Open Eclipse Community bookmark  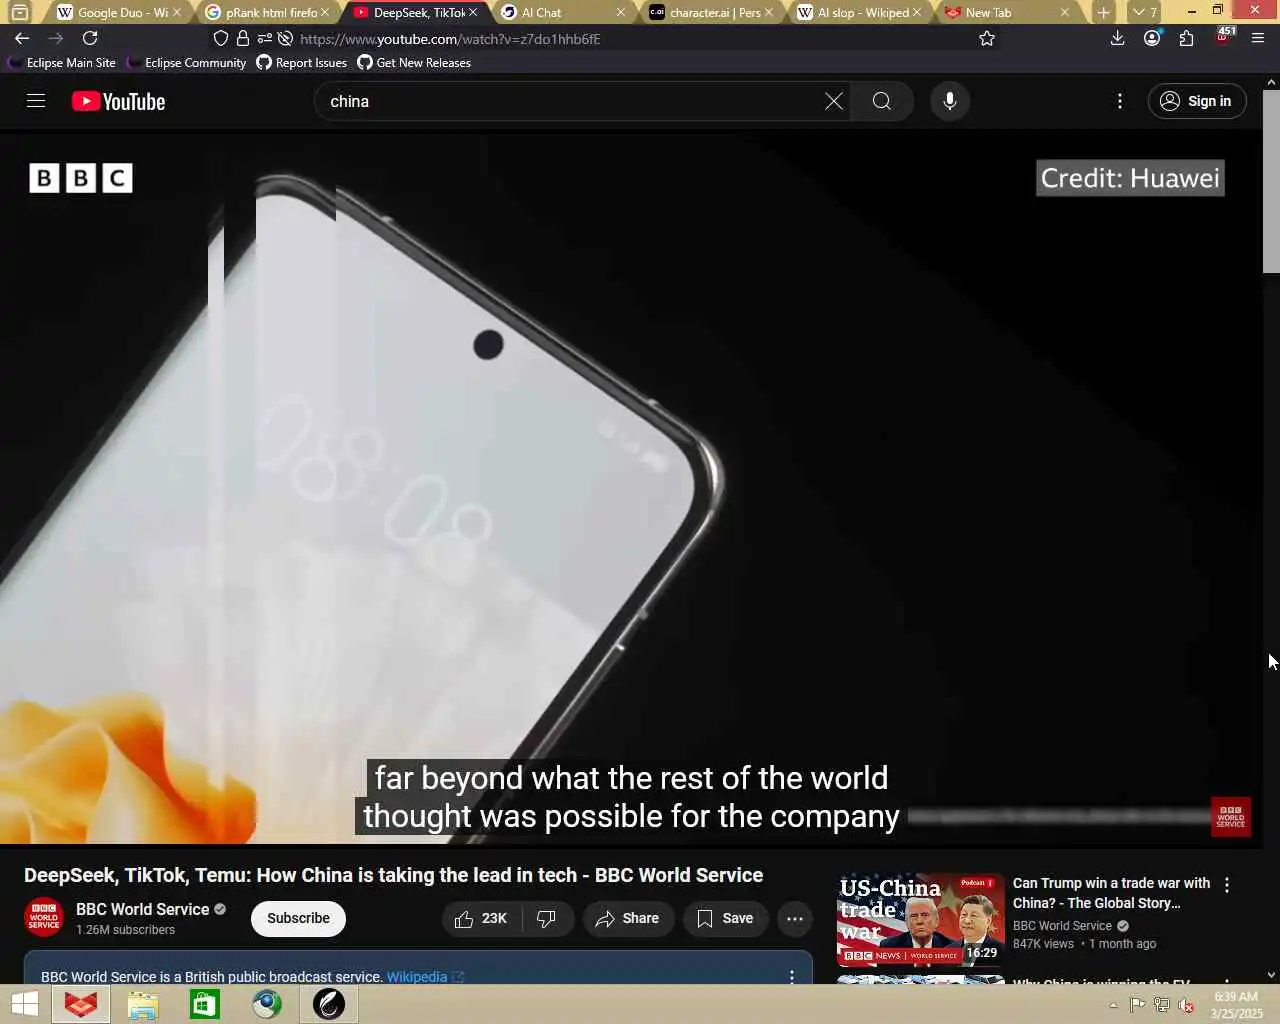(x=187, y=62)
